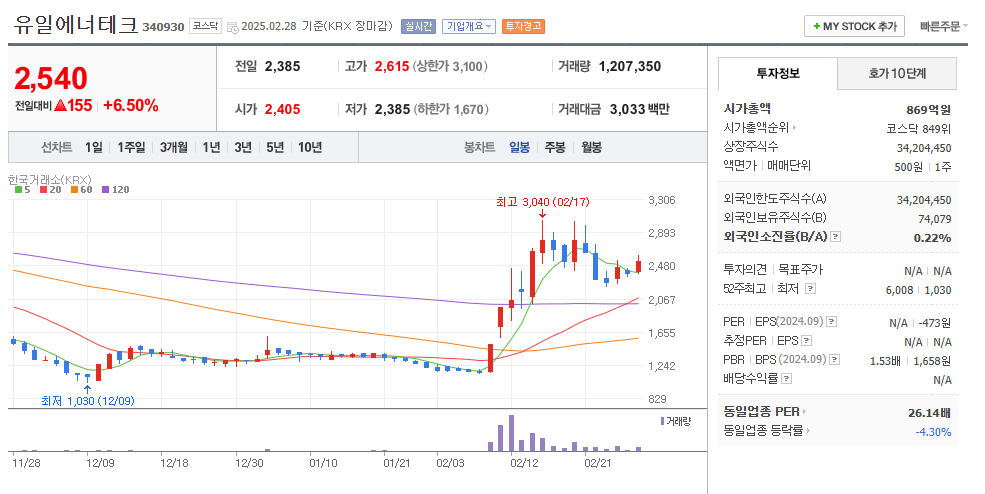Click the arrow next to 동일업종 등락률

808,431
